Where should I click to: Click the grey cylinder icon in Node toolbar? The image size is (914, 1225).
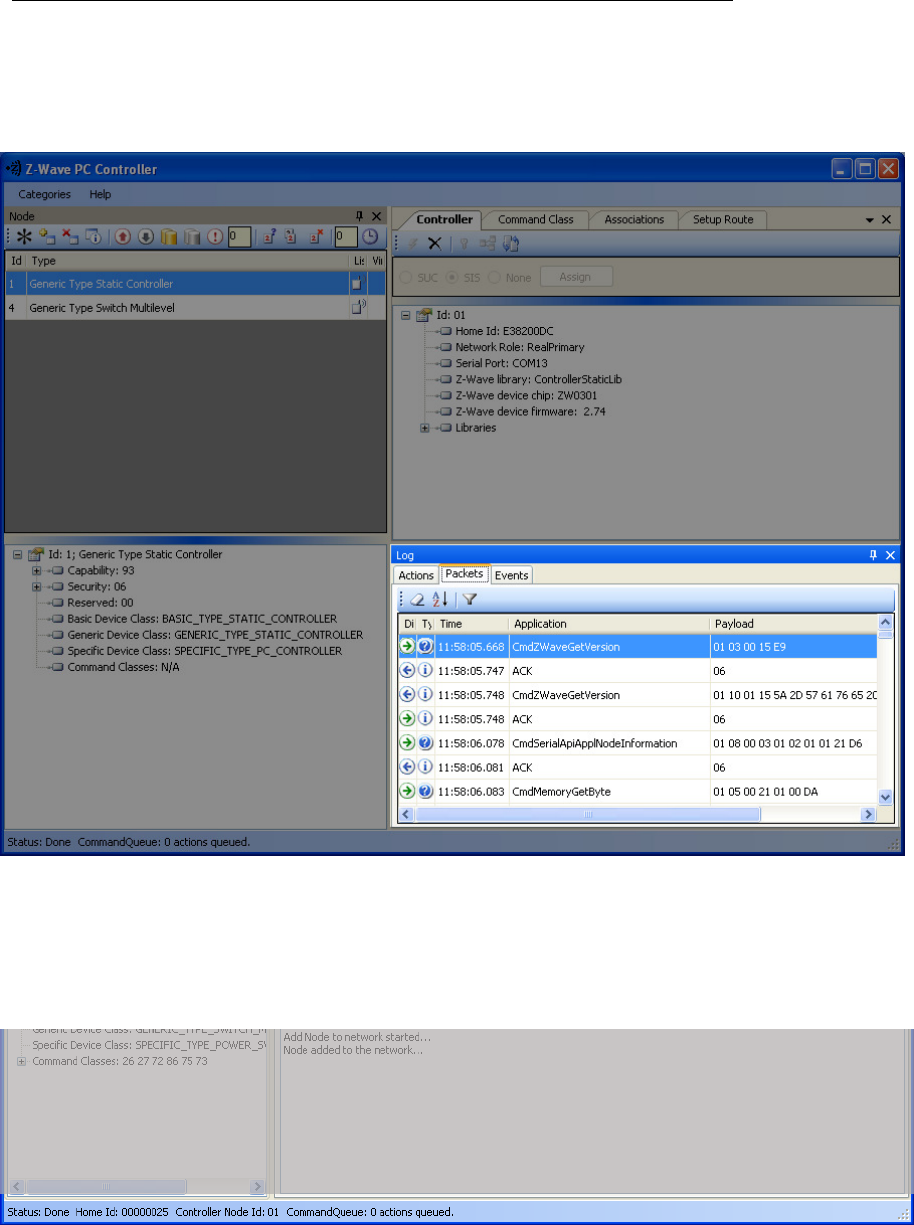click(x=192, y=236)
